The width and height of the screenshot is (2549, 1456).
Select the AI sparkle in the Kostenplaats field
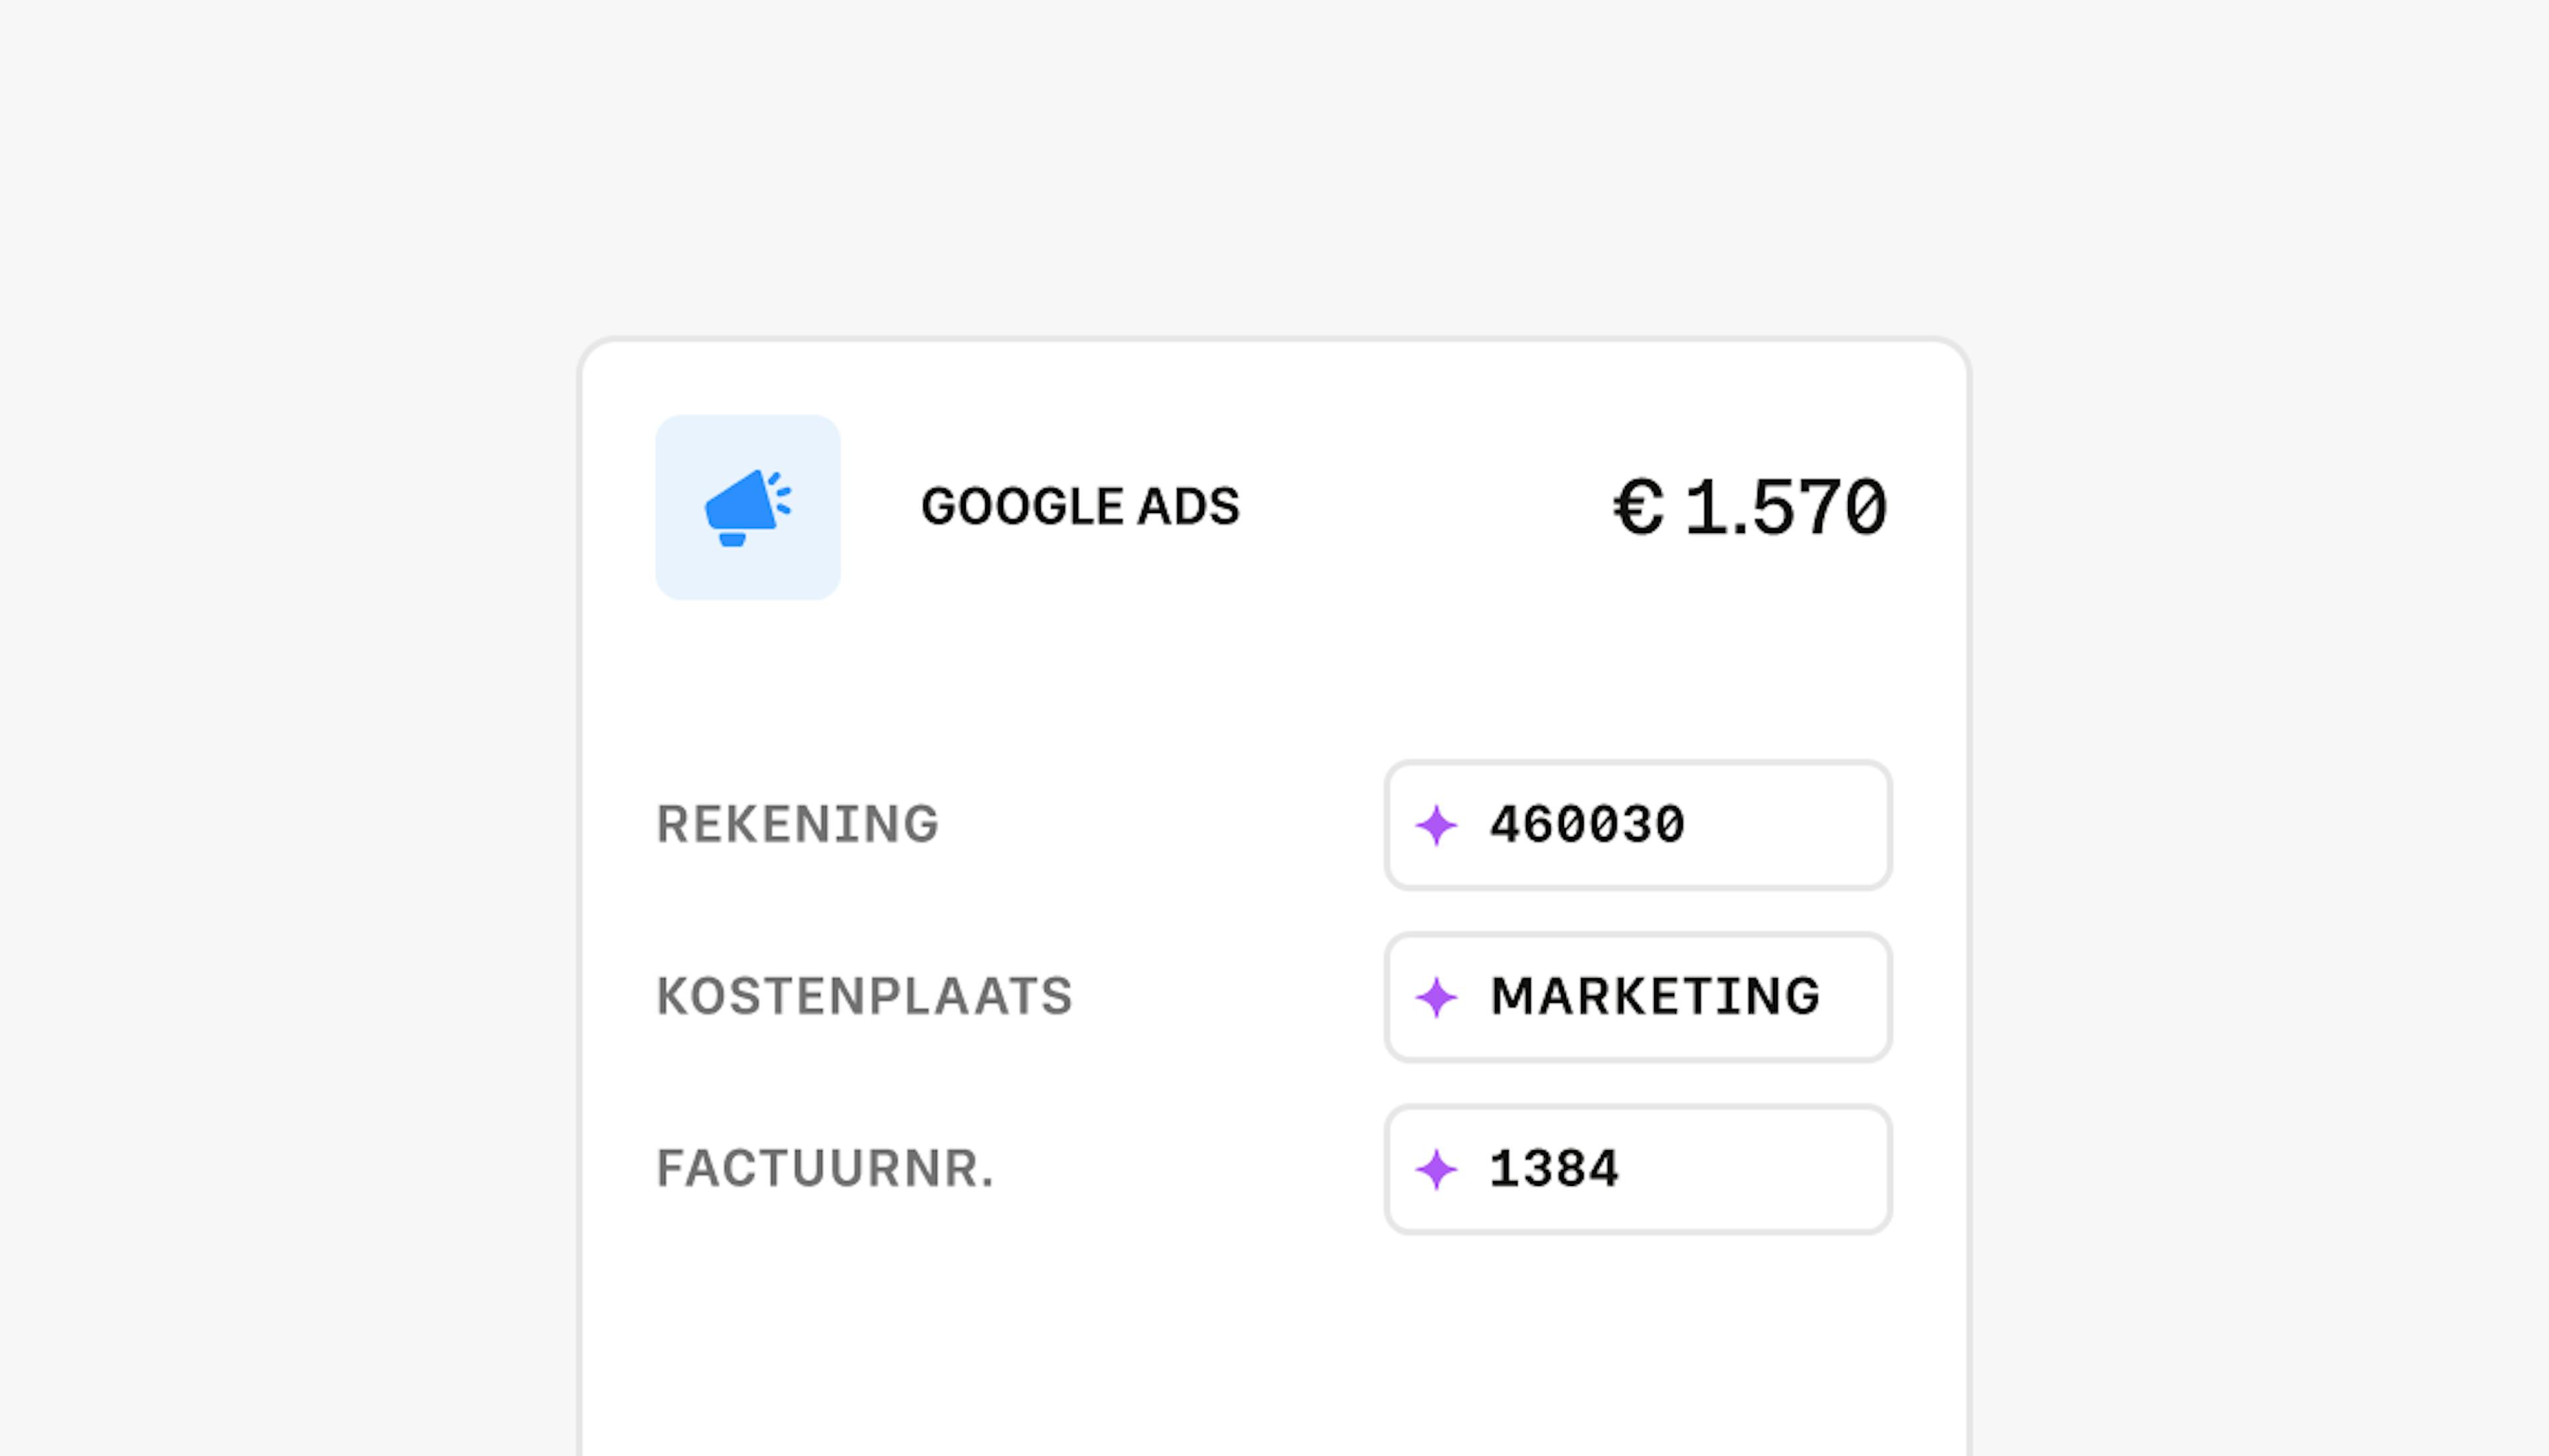click(1438, 996)
